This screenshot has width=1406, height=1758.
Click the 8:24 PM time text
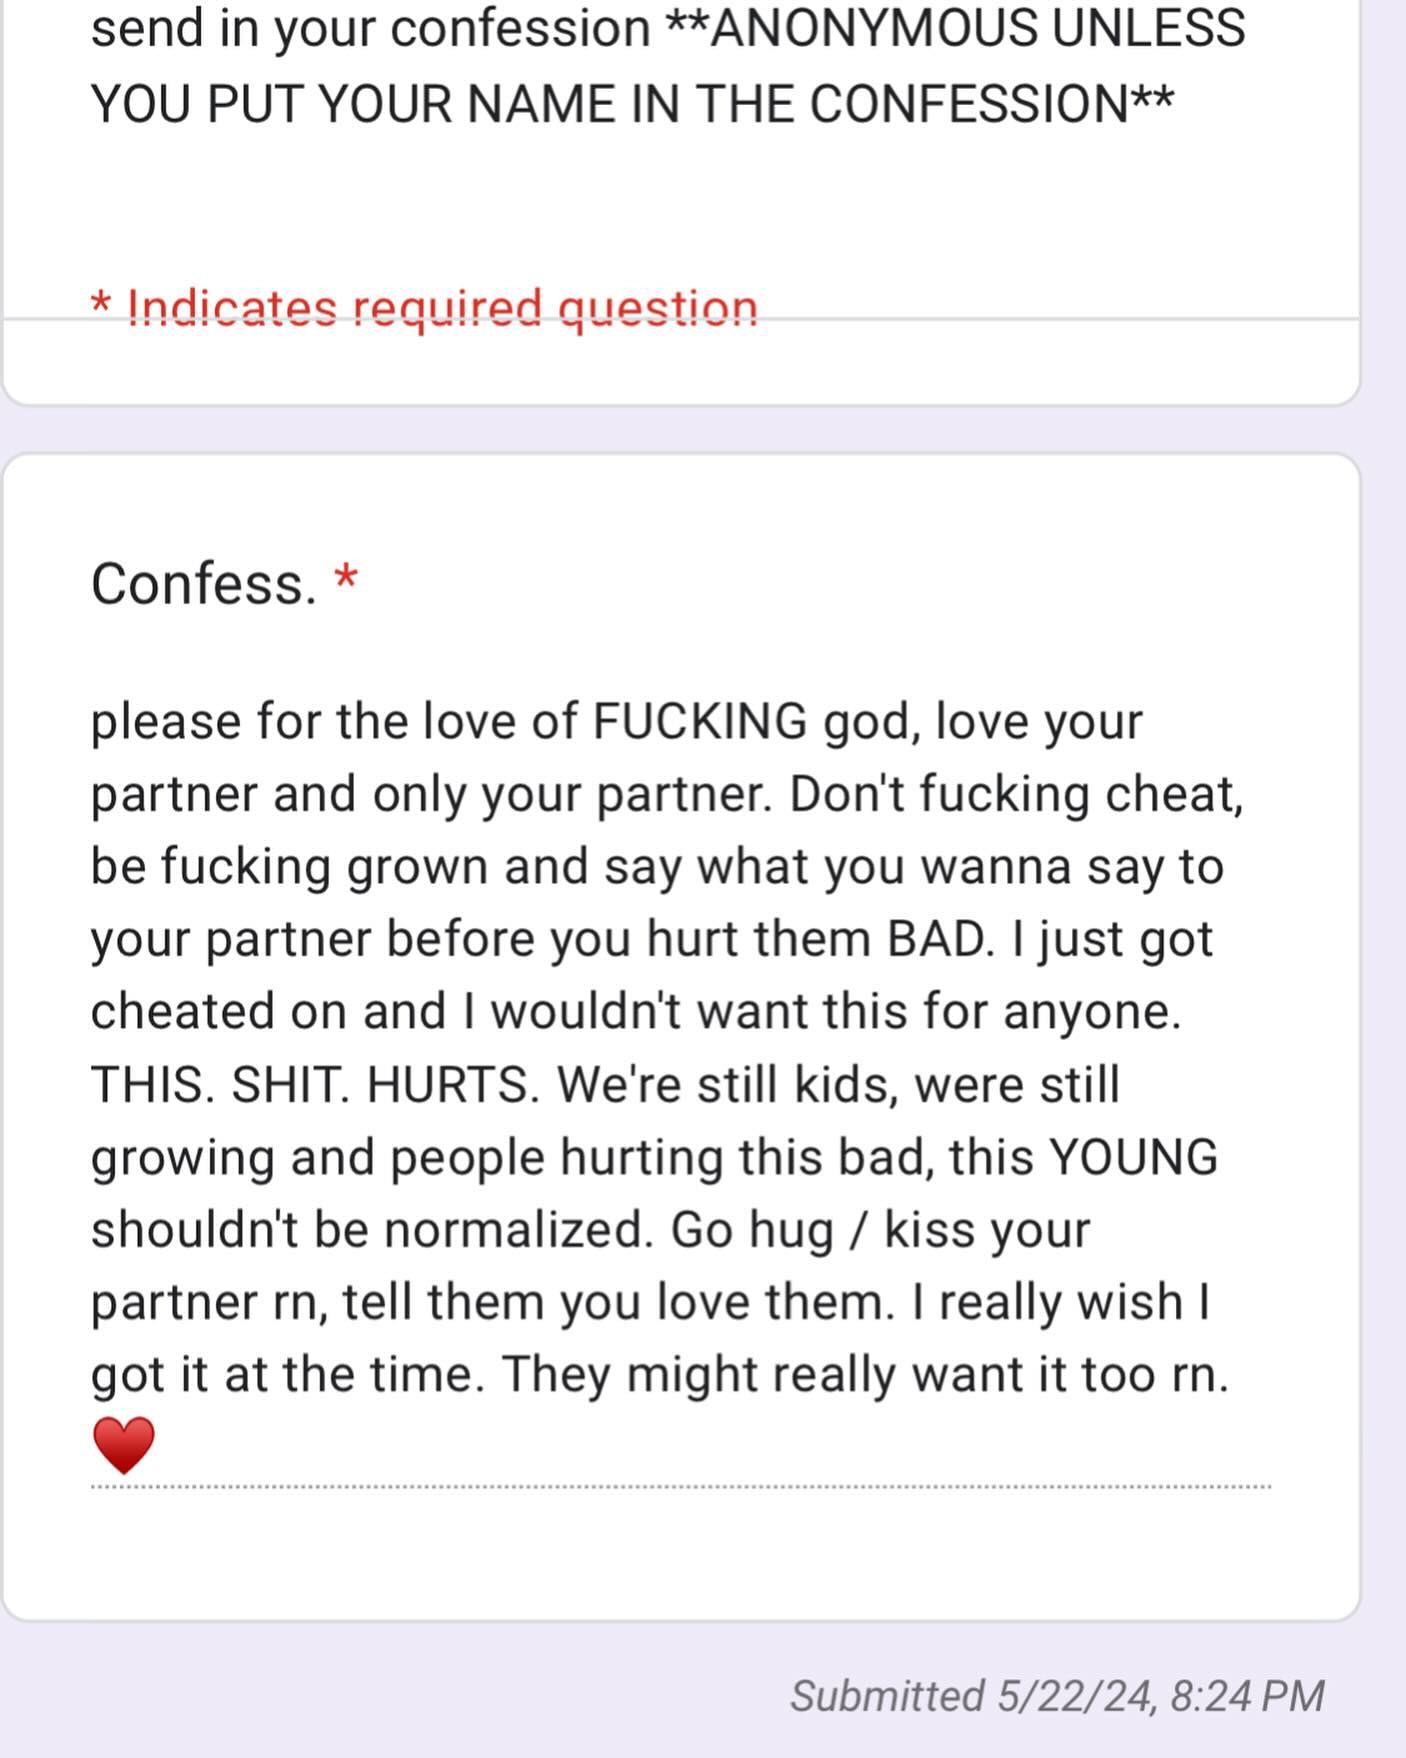(1246, 1696)
